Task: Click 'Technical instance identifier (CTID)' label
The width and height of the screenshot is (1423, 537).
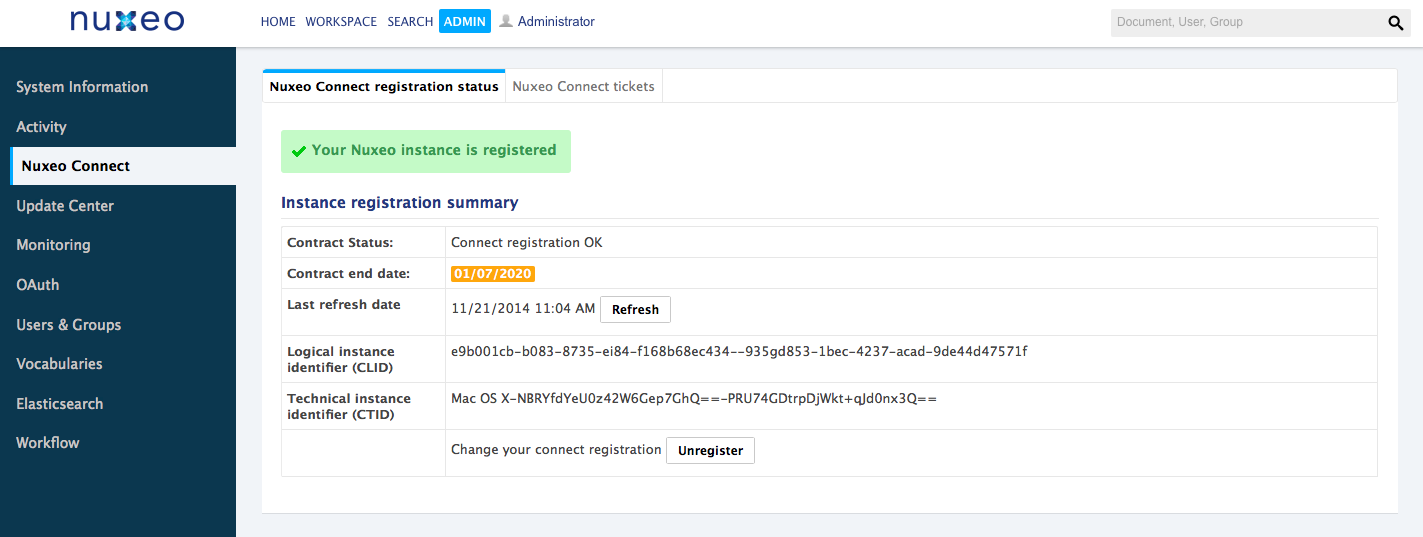Action: click(349, 406)
